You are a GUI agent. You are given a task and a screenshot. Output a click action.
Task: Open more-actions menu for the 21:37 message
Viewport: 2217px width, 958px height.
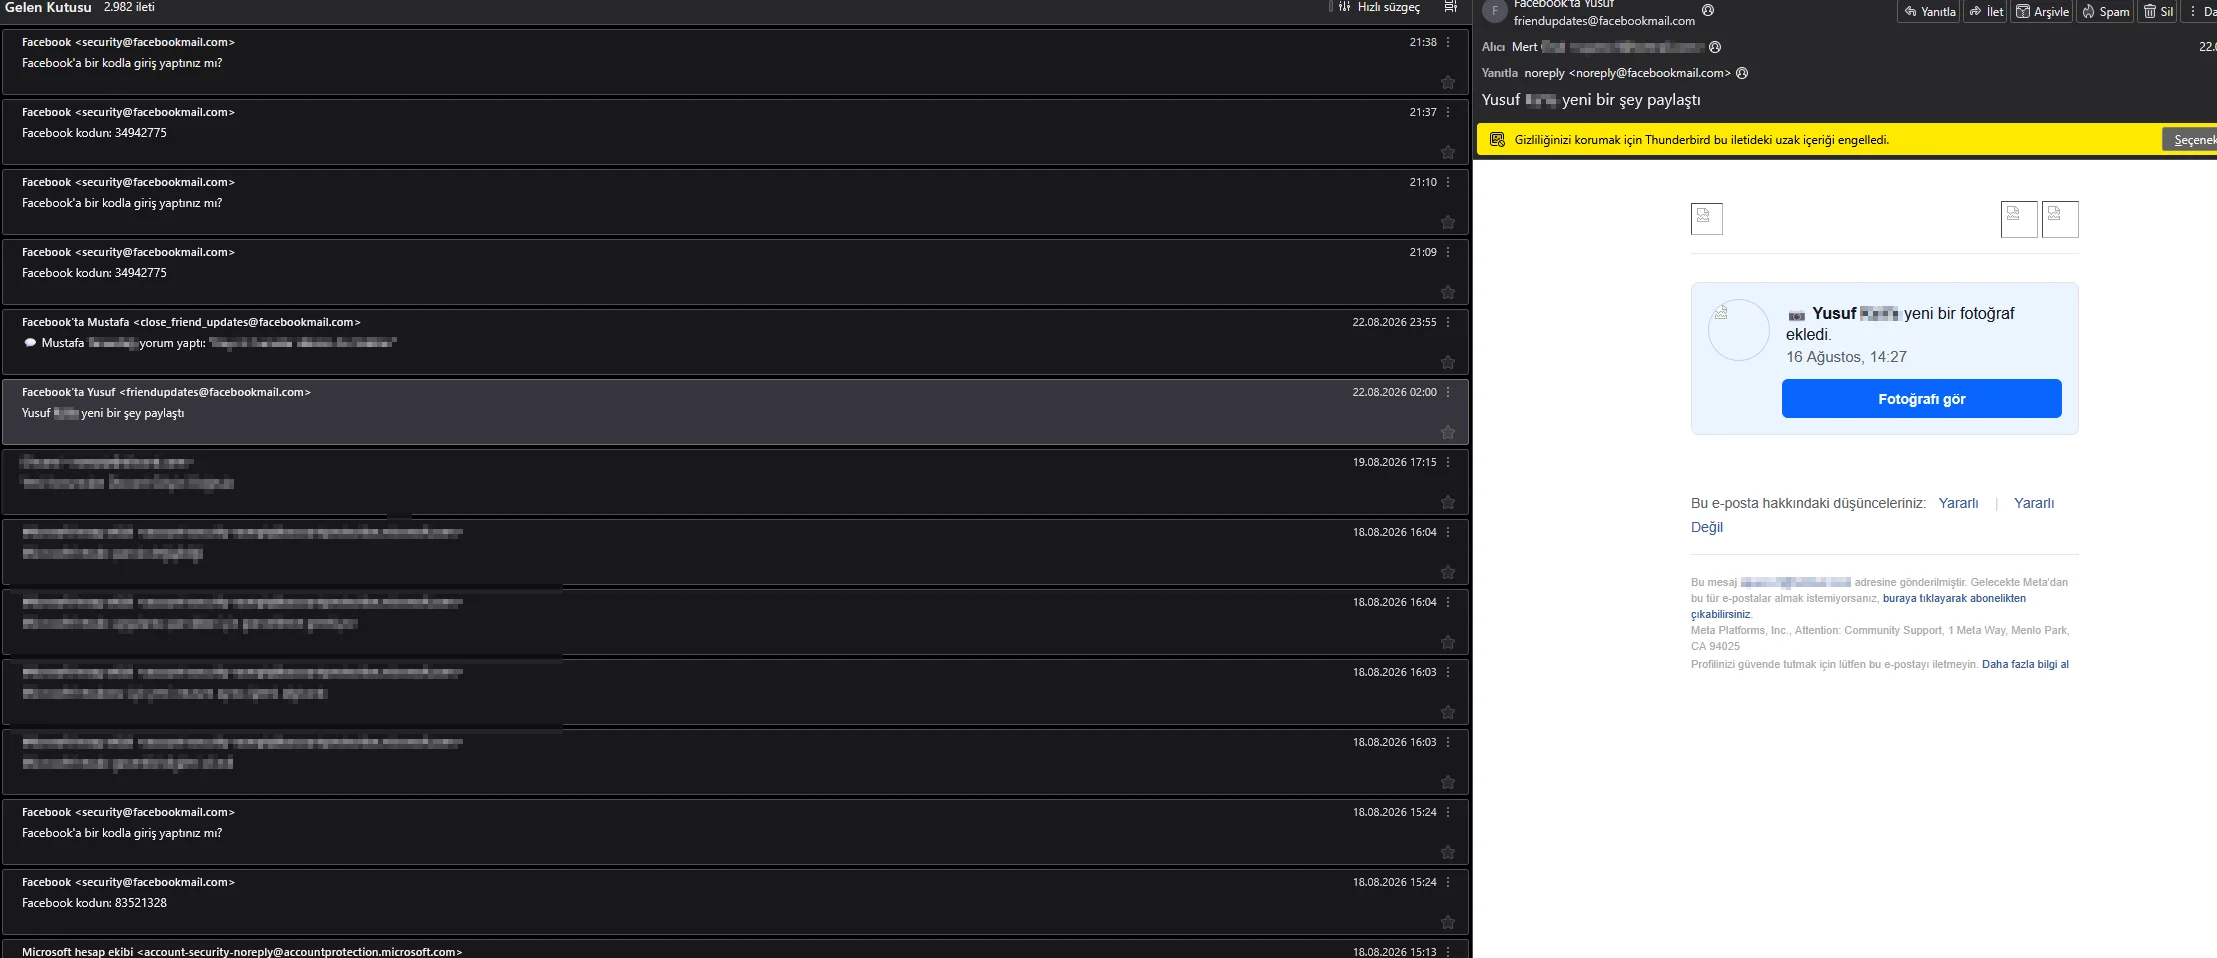pos(1448,112)
